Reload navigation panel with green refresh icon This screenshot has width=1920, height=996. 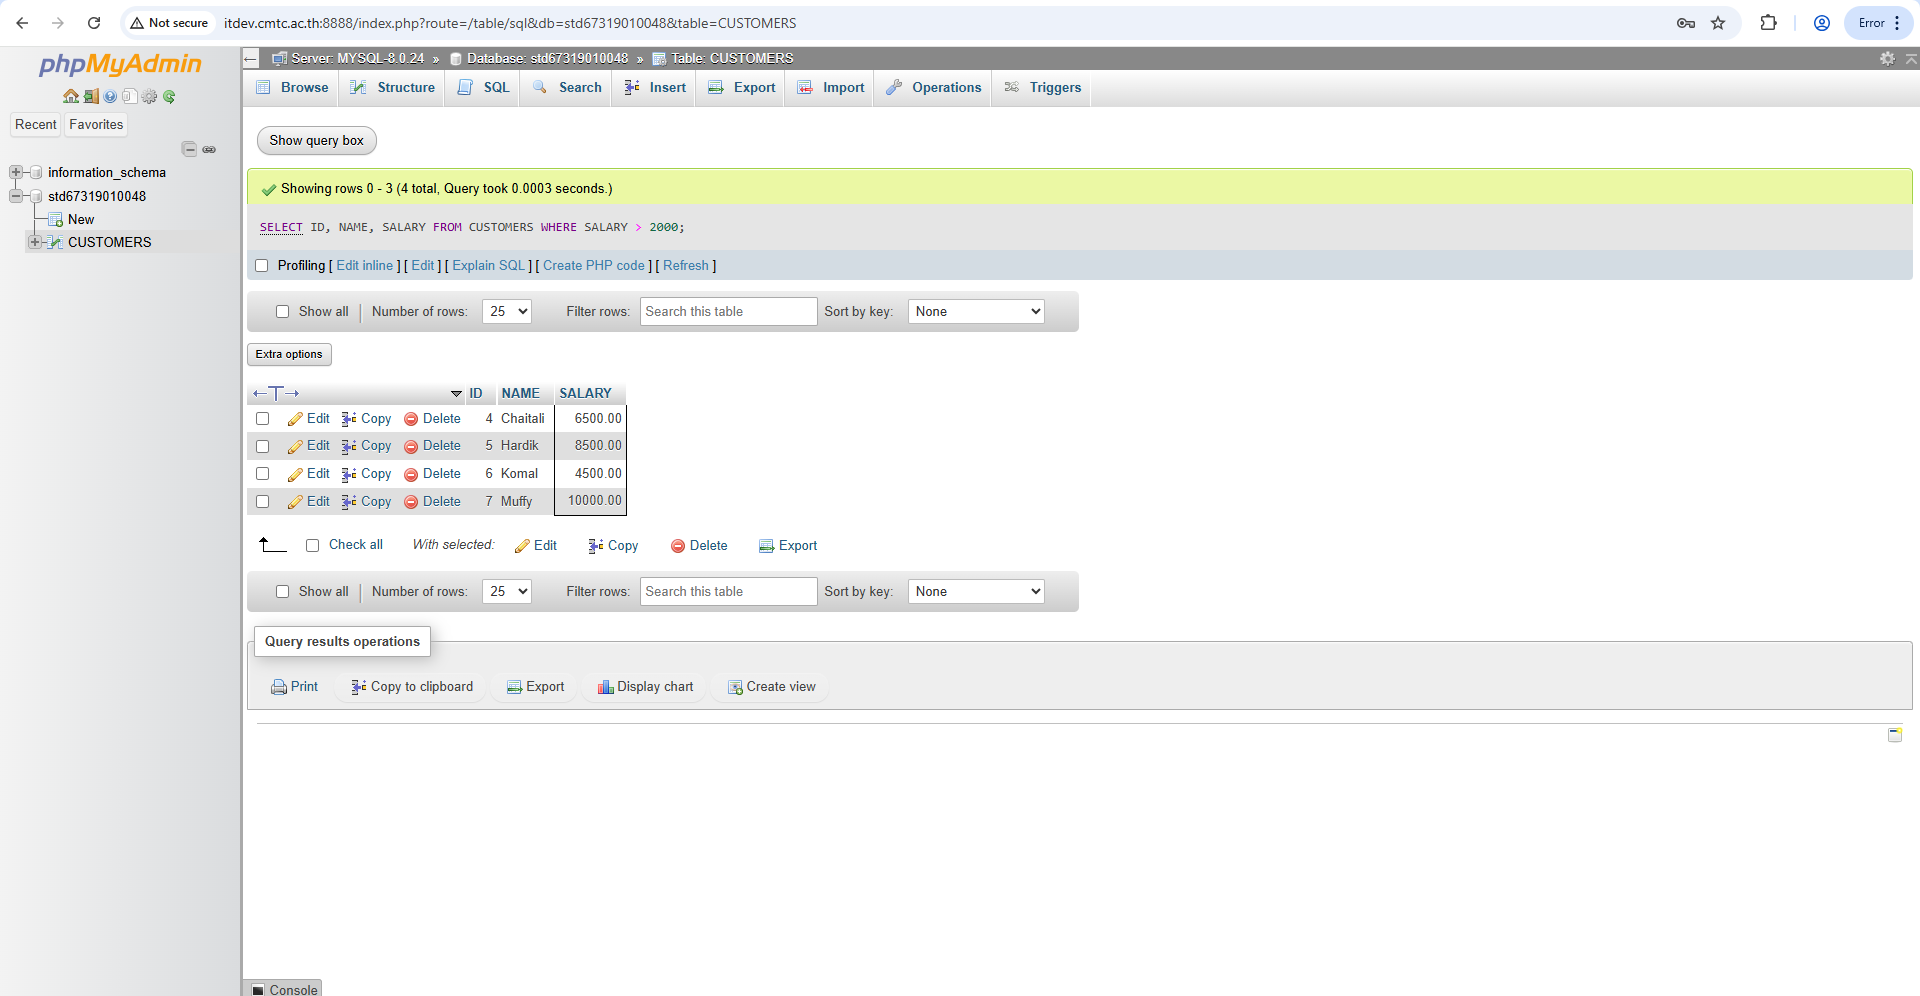tap(169, 97)
